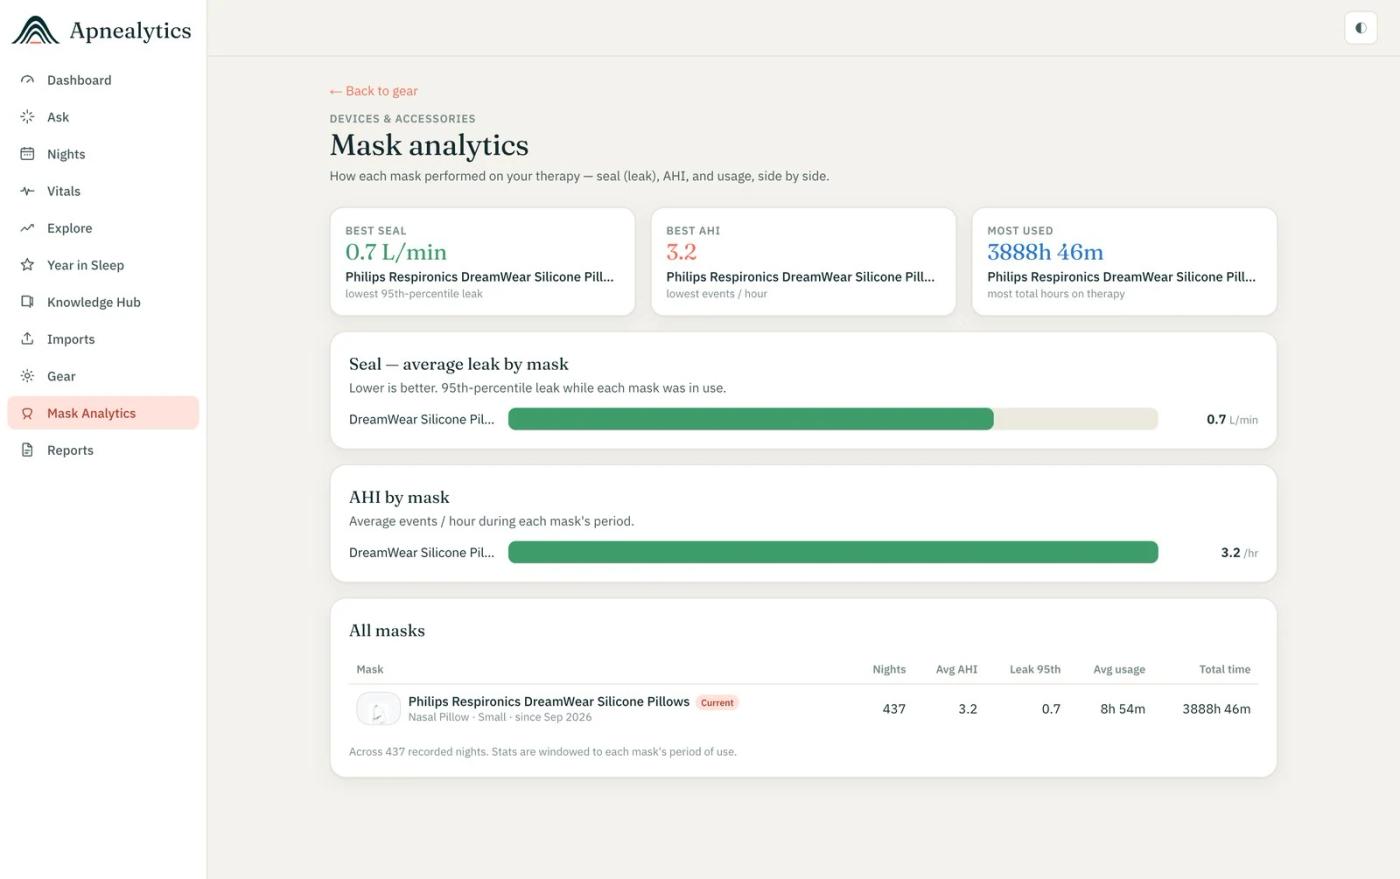Click the Imports upload icon
Screen dimensions: 1400x879
pos(27,339)
